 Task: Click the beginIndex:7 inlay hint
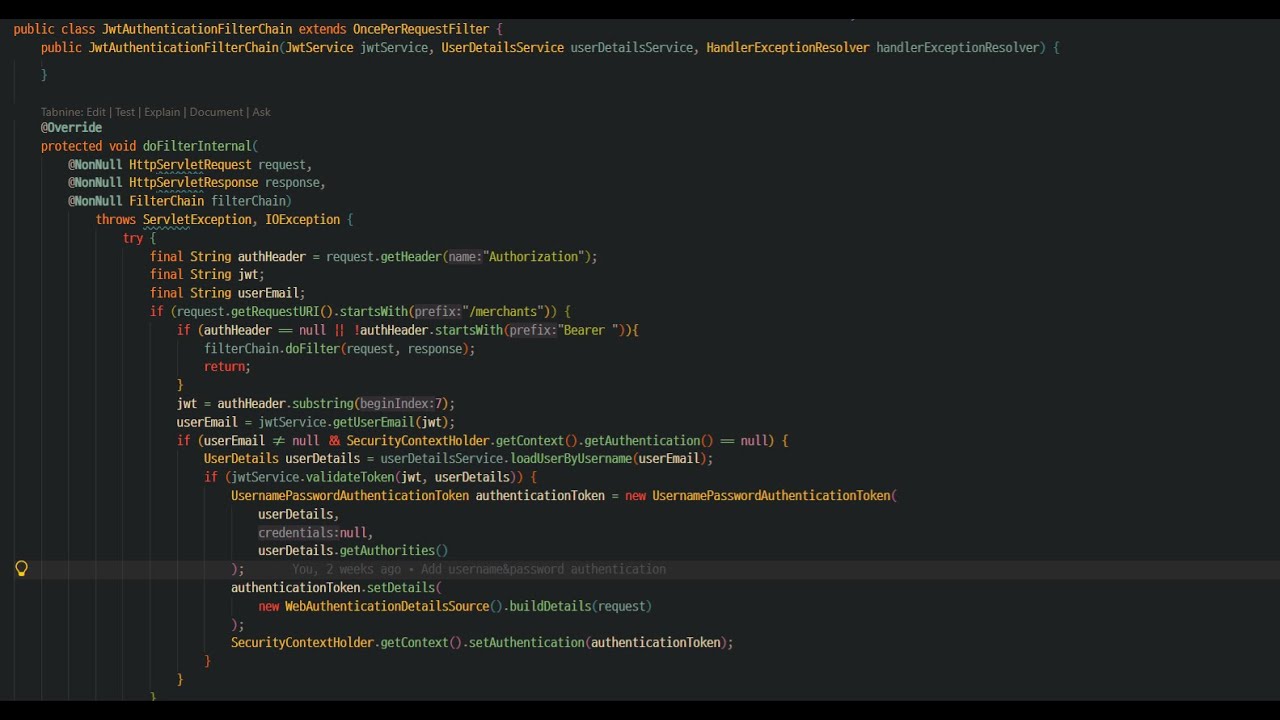pyautogui.click(x=401, y=404)
